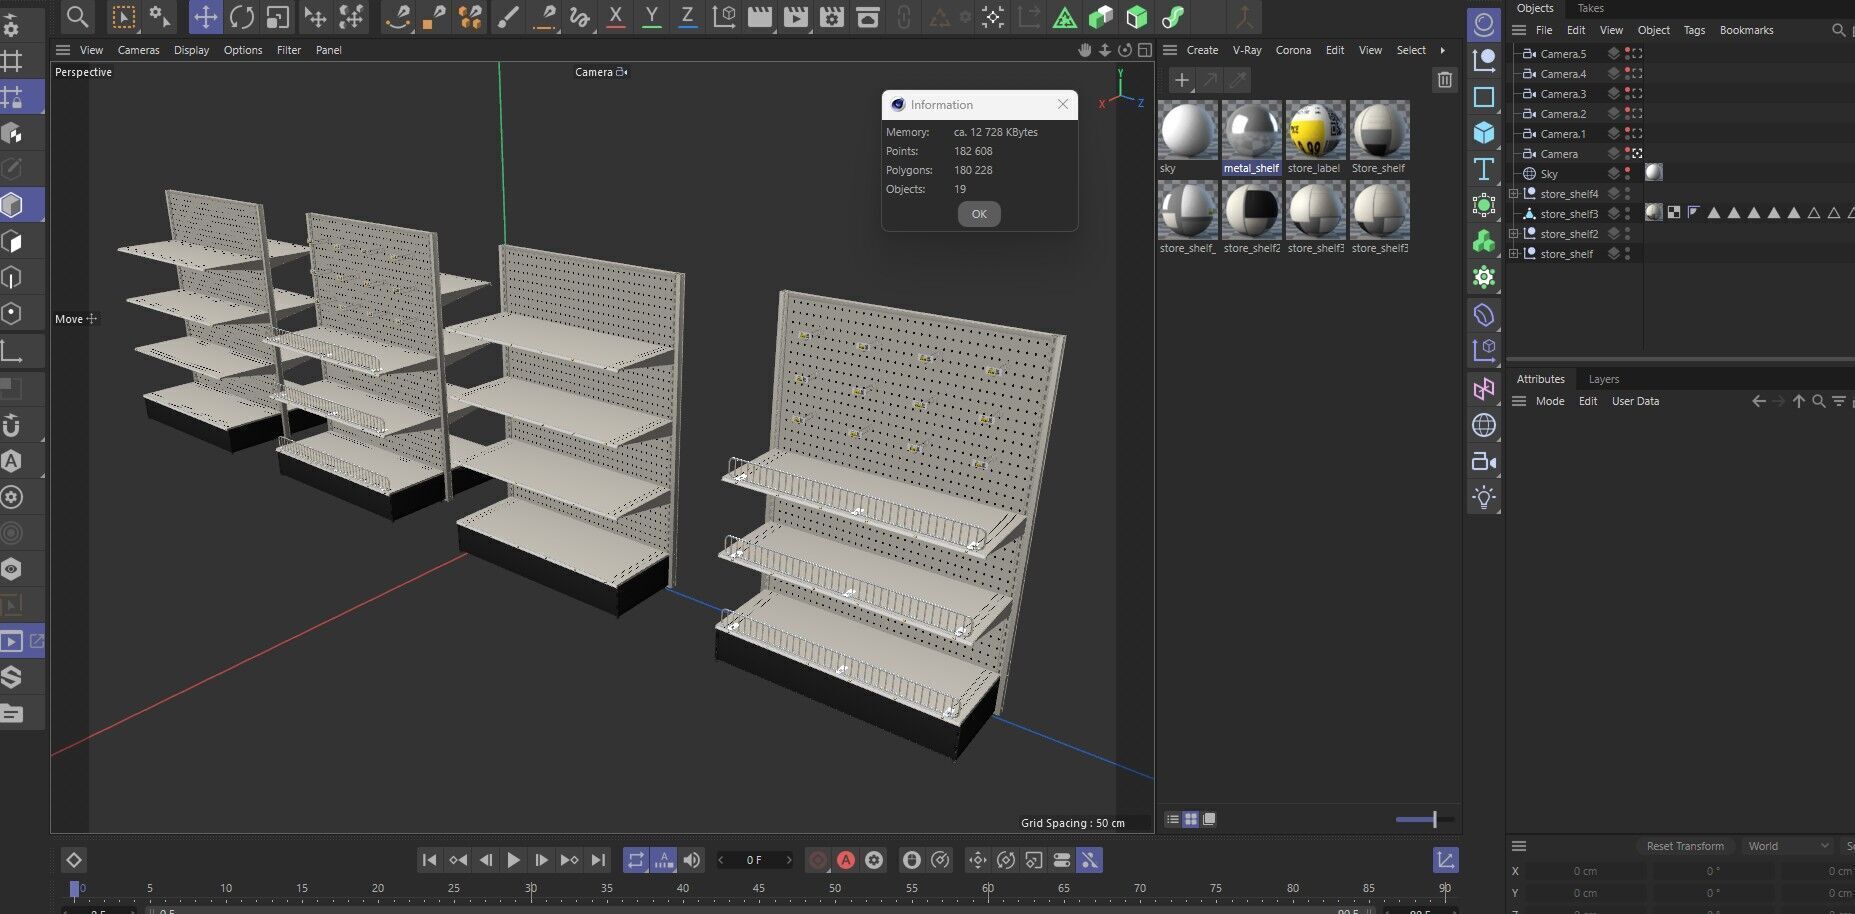Expand the material manager menu overflow arrow
1855x914 pixels.
[1442, 50]
